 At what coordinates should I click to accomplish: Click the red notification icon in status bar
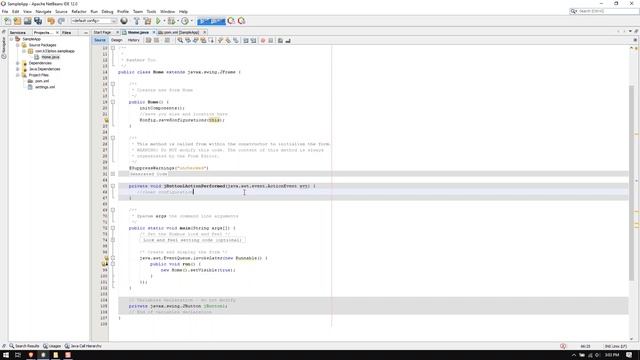[x=563, y=346]
